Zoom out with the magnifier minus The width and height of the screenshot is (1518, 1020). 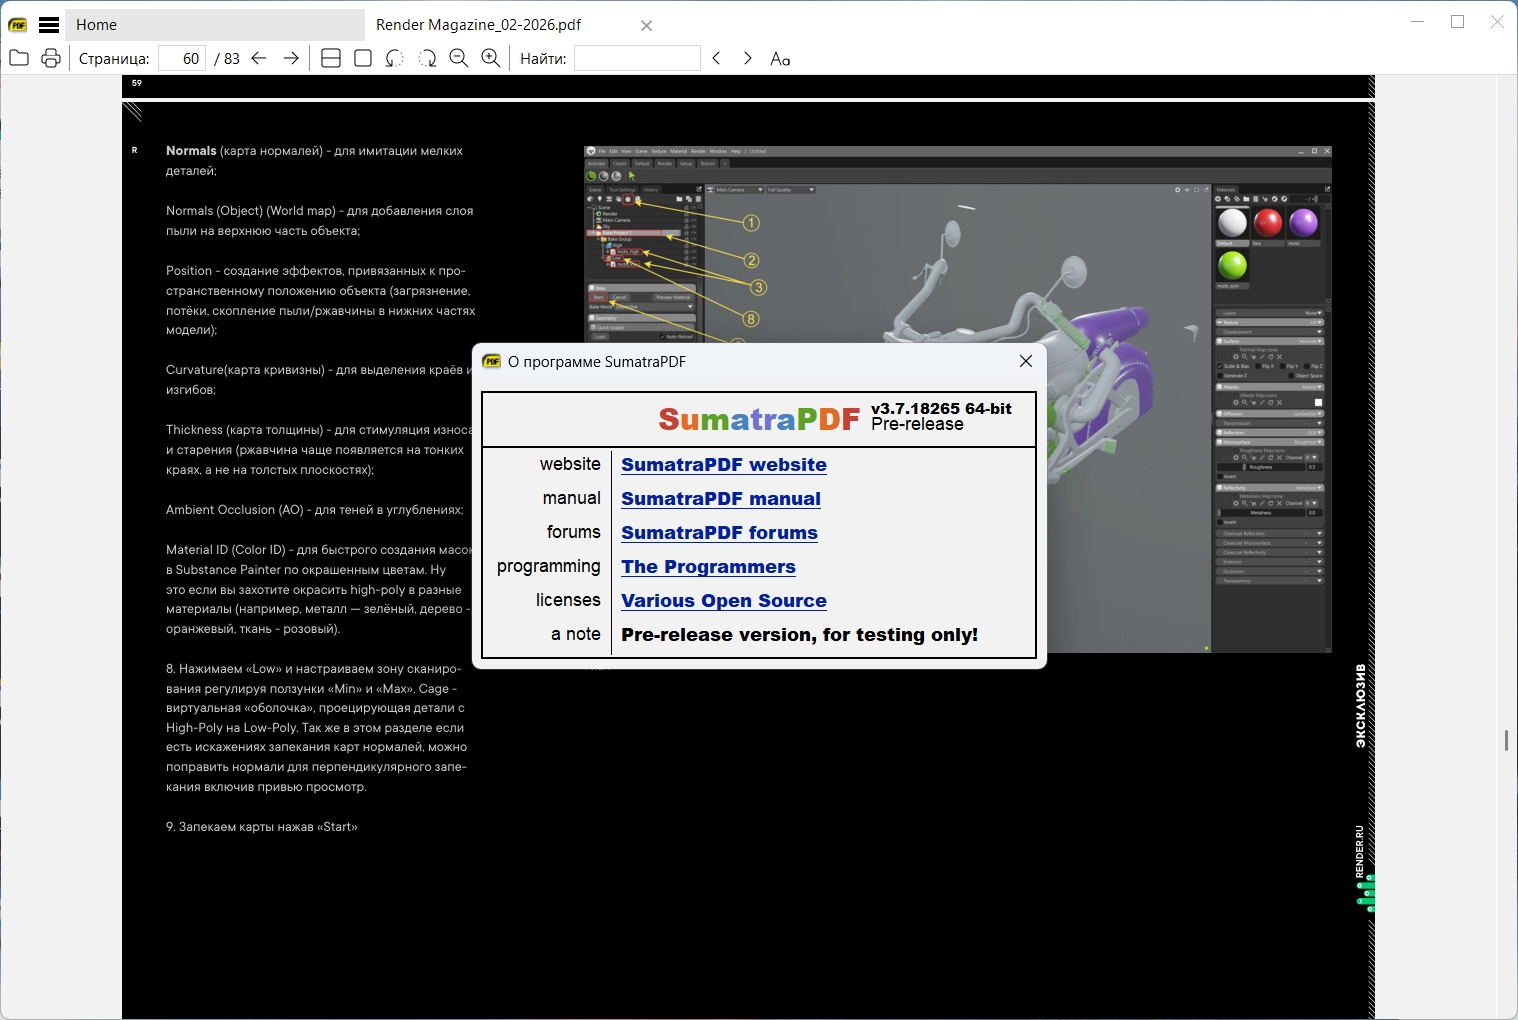point(459,58)
